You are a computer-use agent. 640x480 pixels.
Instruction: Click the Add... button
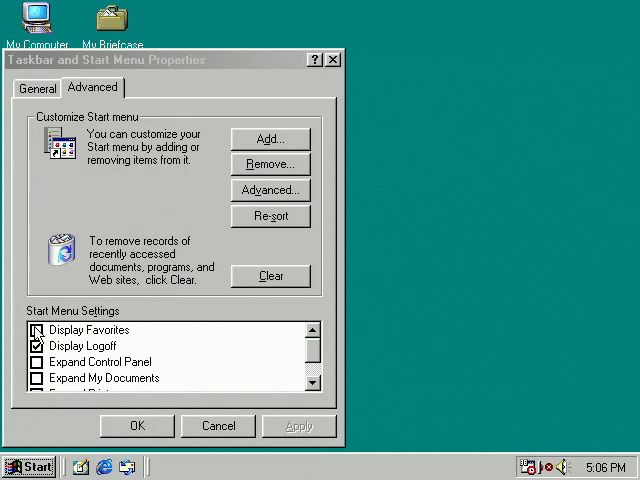point(271,139)
